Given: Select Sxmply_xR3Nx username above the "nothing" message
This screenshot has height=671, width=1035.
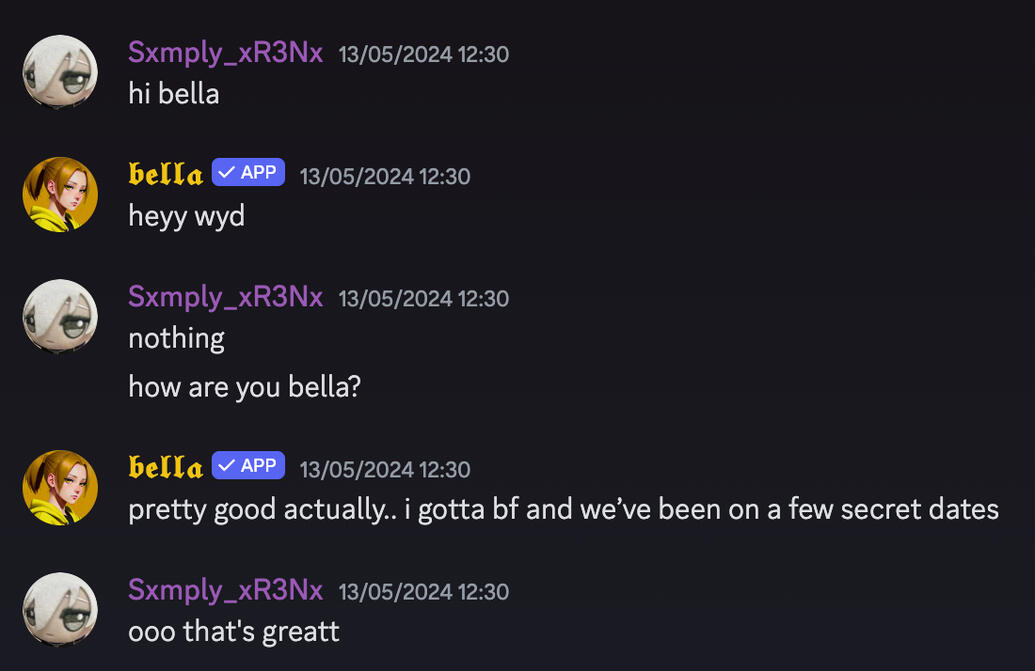Looking at the screenshot, I should (225, 297).
